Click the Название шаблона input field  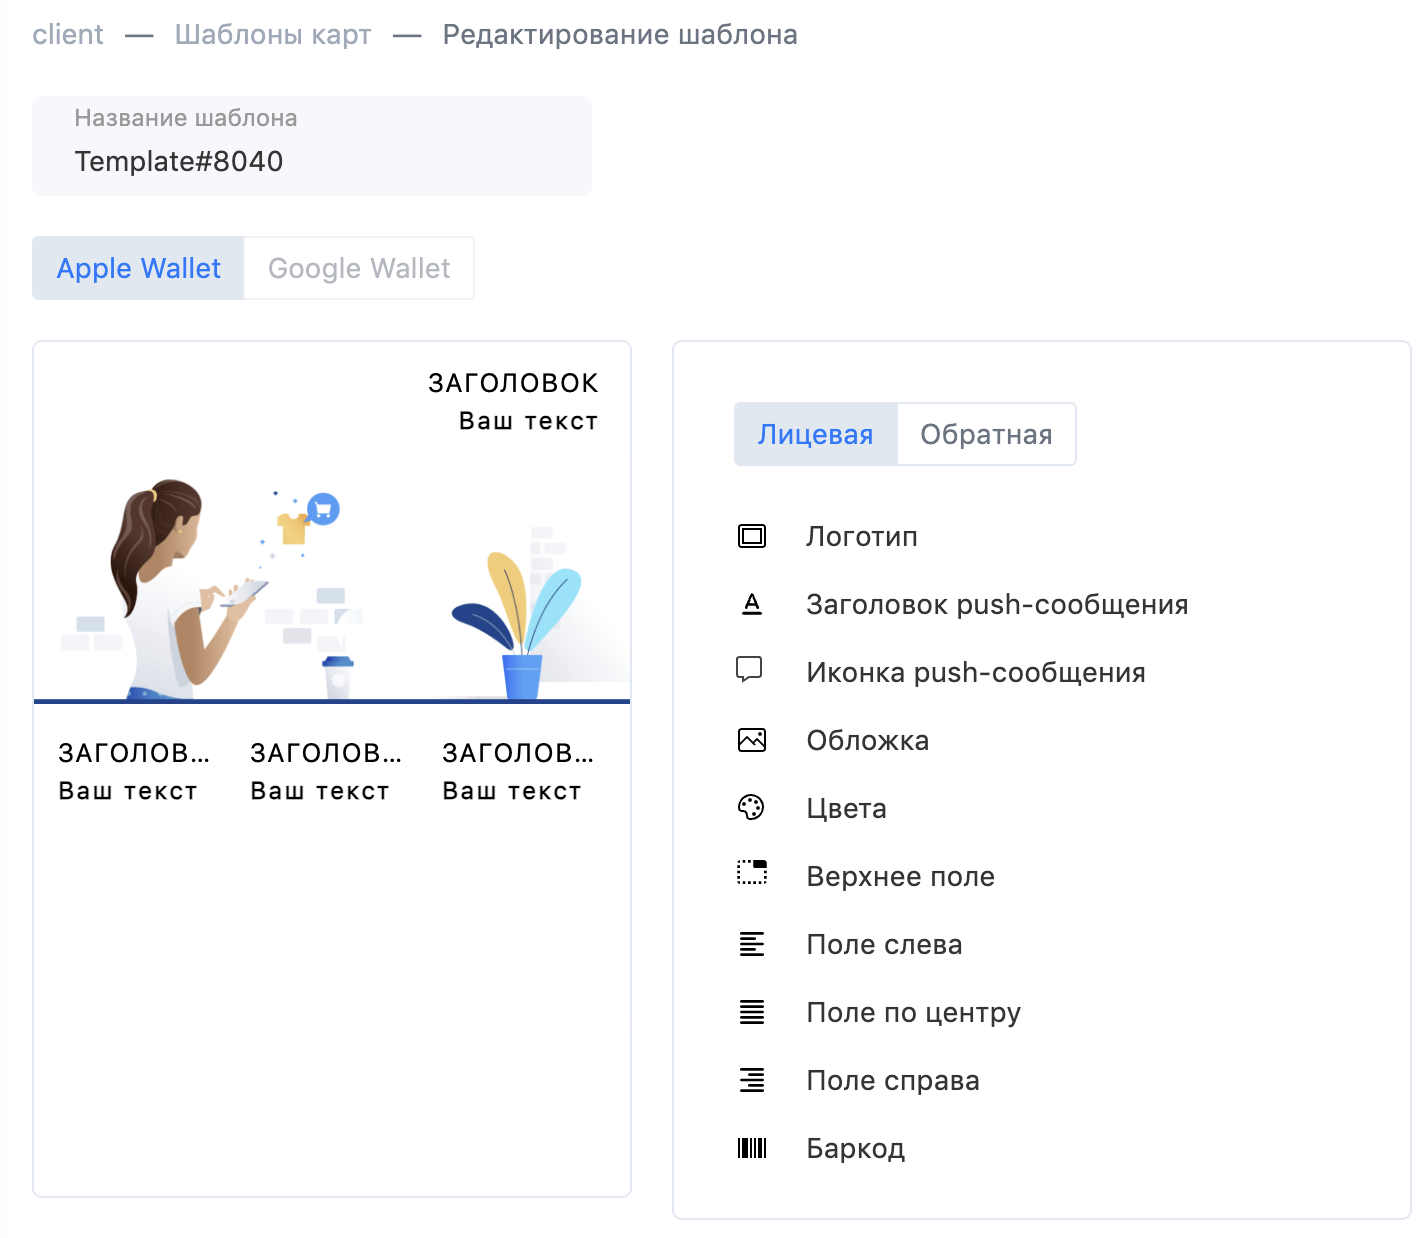click(x=312, y=146)
